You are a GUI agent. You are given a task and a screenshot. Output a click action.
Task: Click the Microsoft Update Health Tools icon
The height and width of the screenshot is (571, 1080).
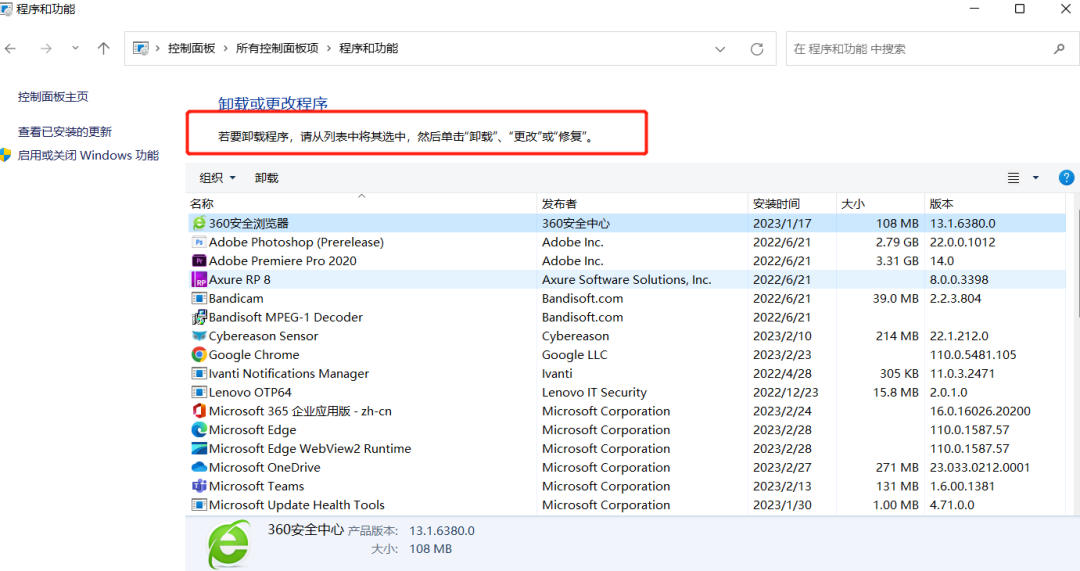point(198,505)
